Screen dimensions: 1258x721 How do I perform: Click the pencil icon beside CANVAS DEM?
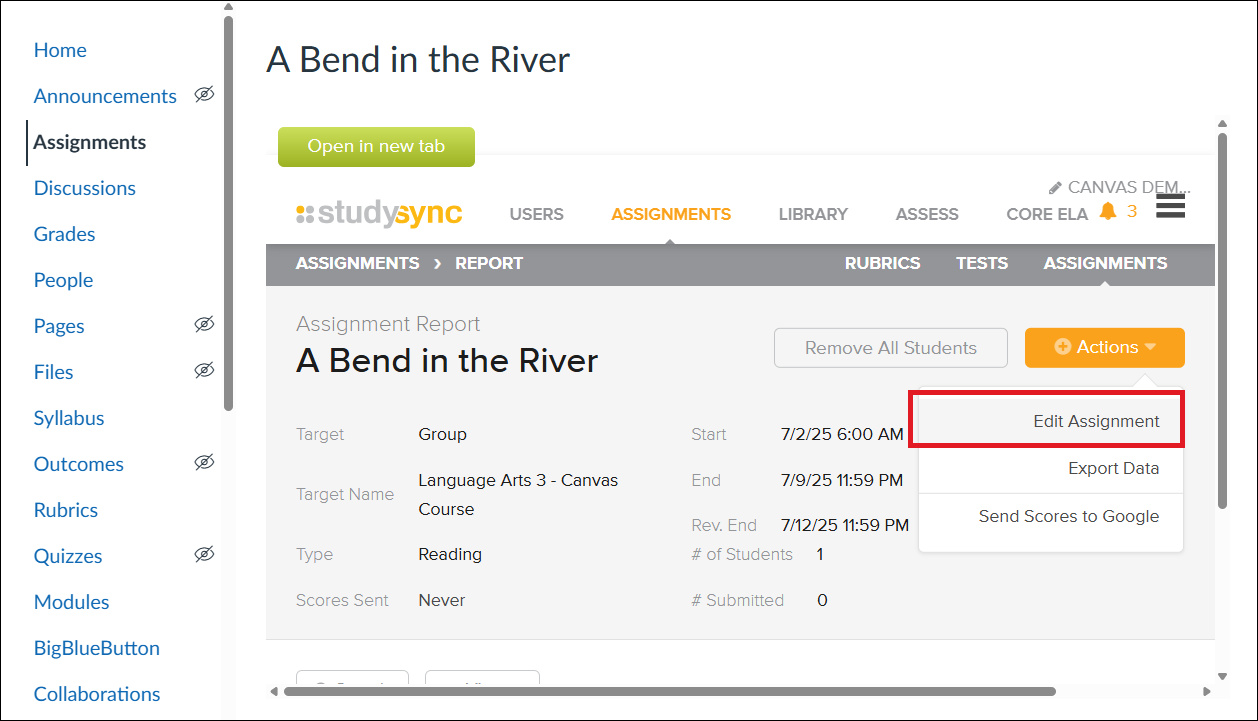pyautogui.click(x=1055, y=186)
